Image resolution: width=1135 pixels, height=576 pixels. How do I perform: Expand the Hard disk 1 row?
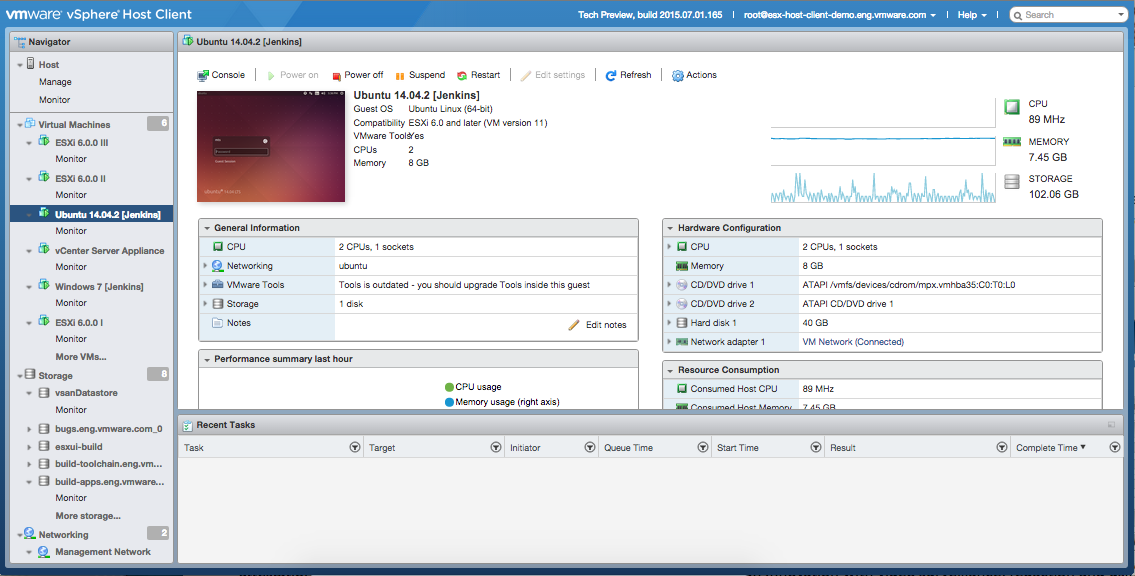pos(670,323)
